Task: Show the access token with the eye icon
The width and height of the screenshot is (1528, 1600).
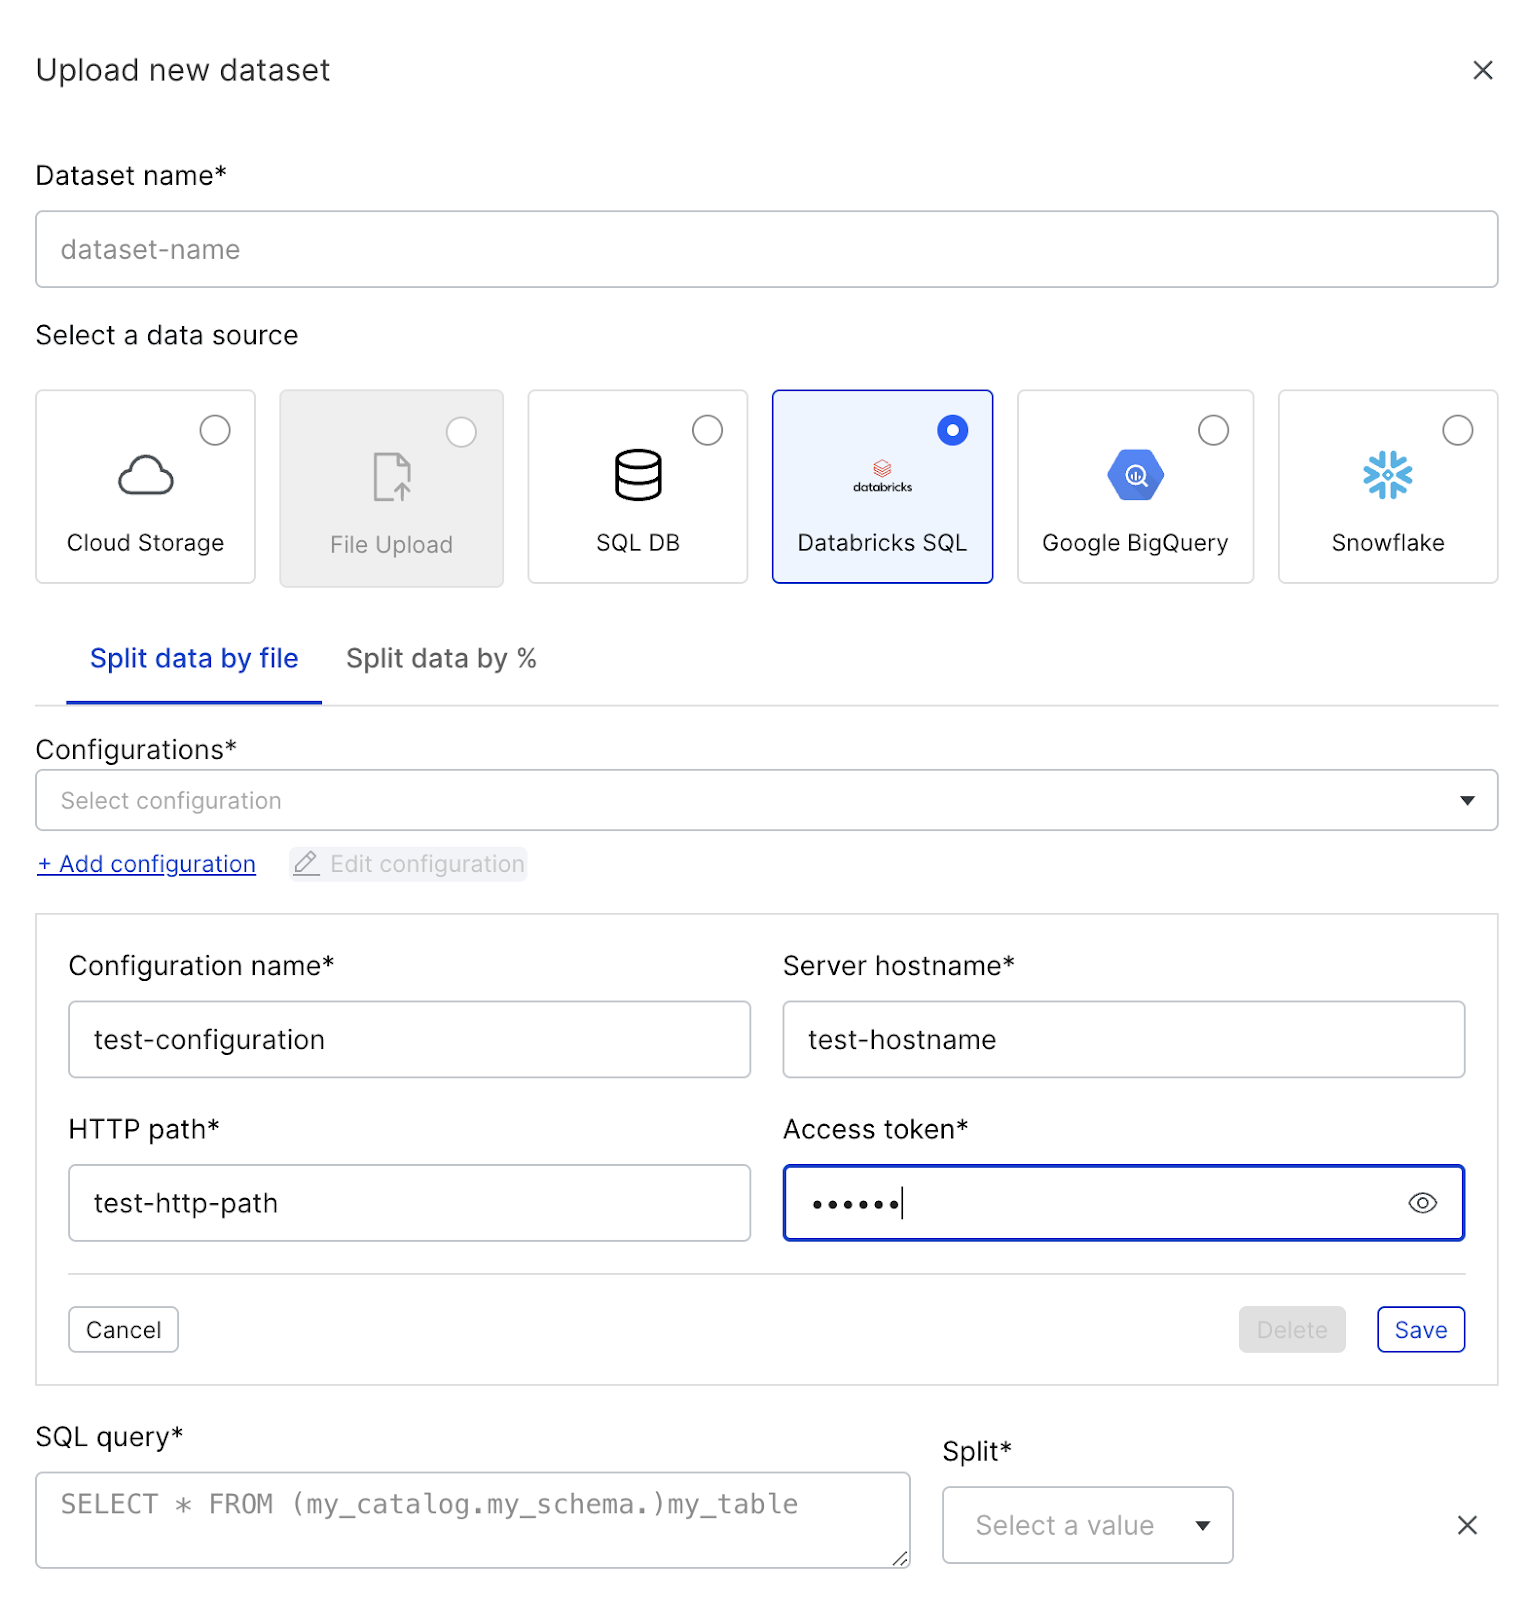Action: tap(1422, 1203)
